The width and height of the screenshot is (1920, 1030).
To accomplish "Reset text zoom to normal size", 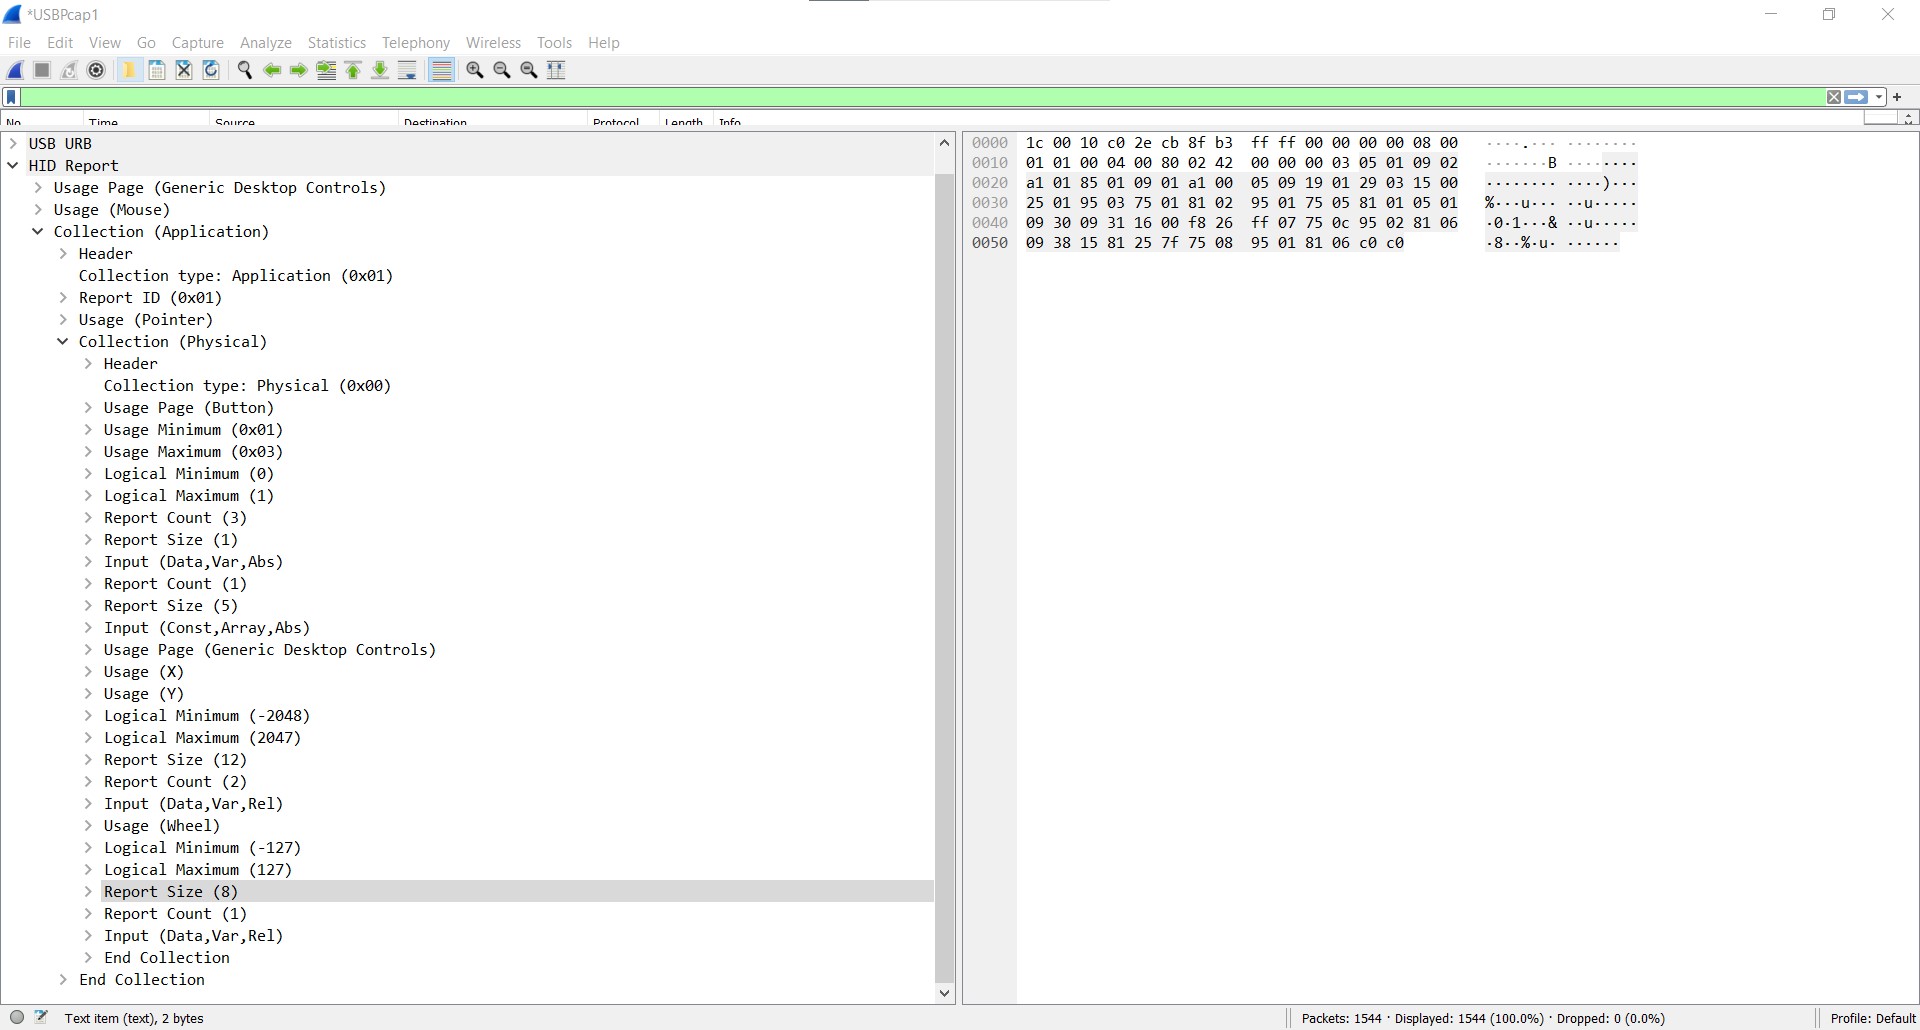I will (529, 70).
